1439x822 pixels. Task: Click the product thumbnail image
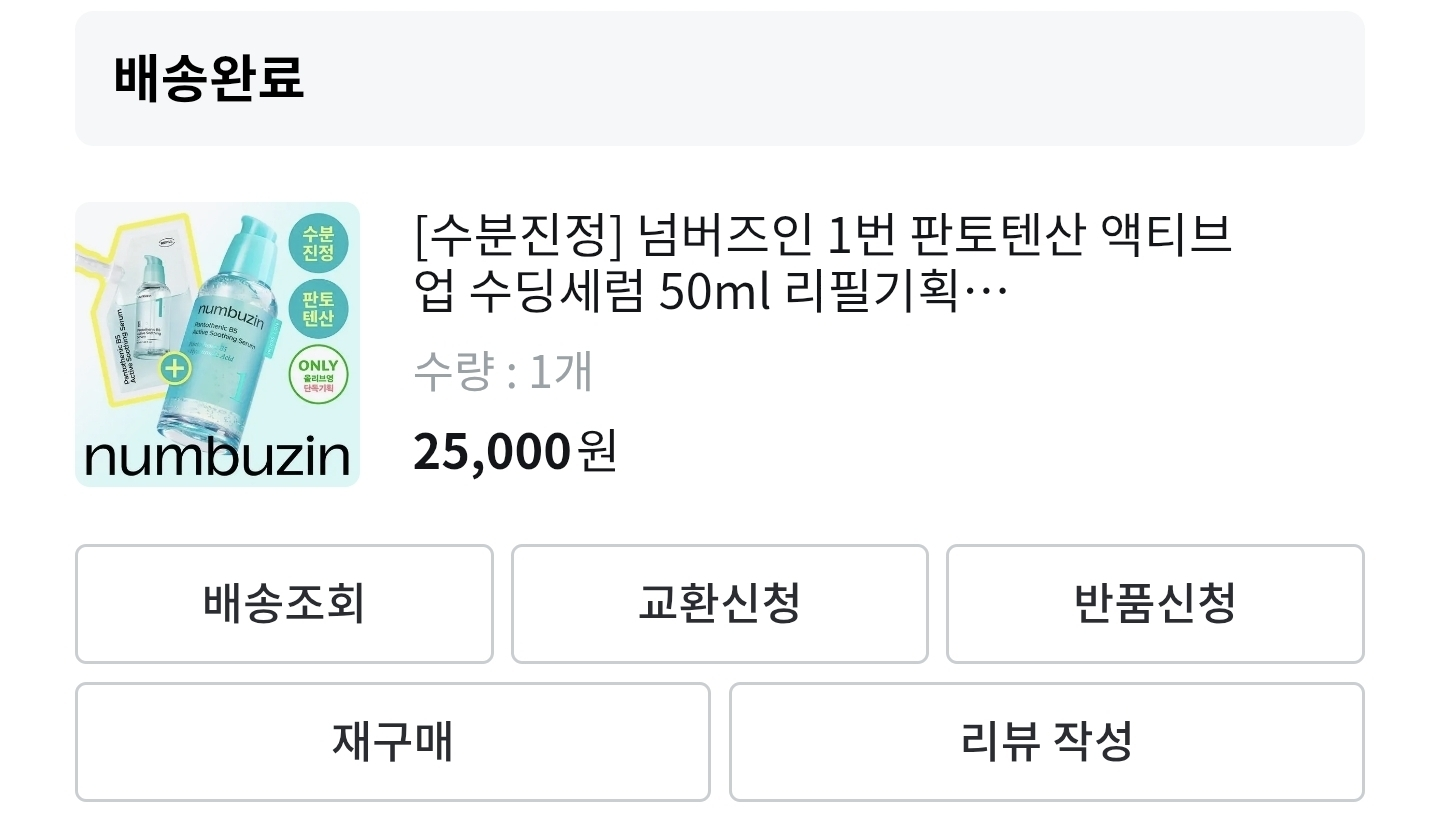(217, 344)
